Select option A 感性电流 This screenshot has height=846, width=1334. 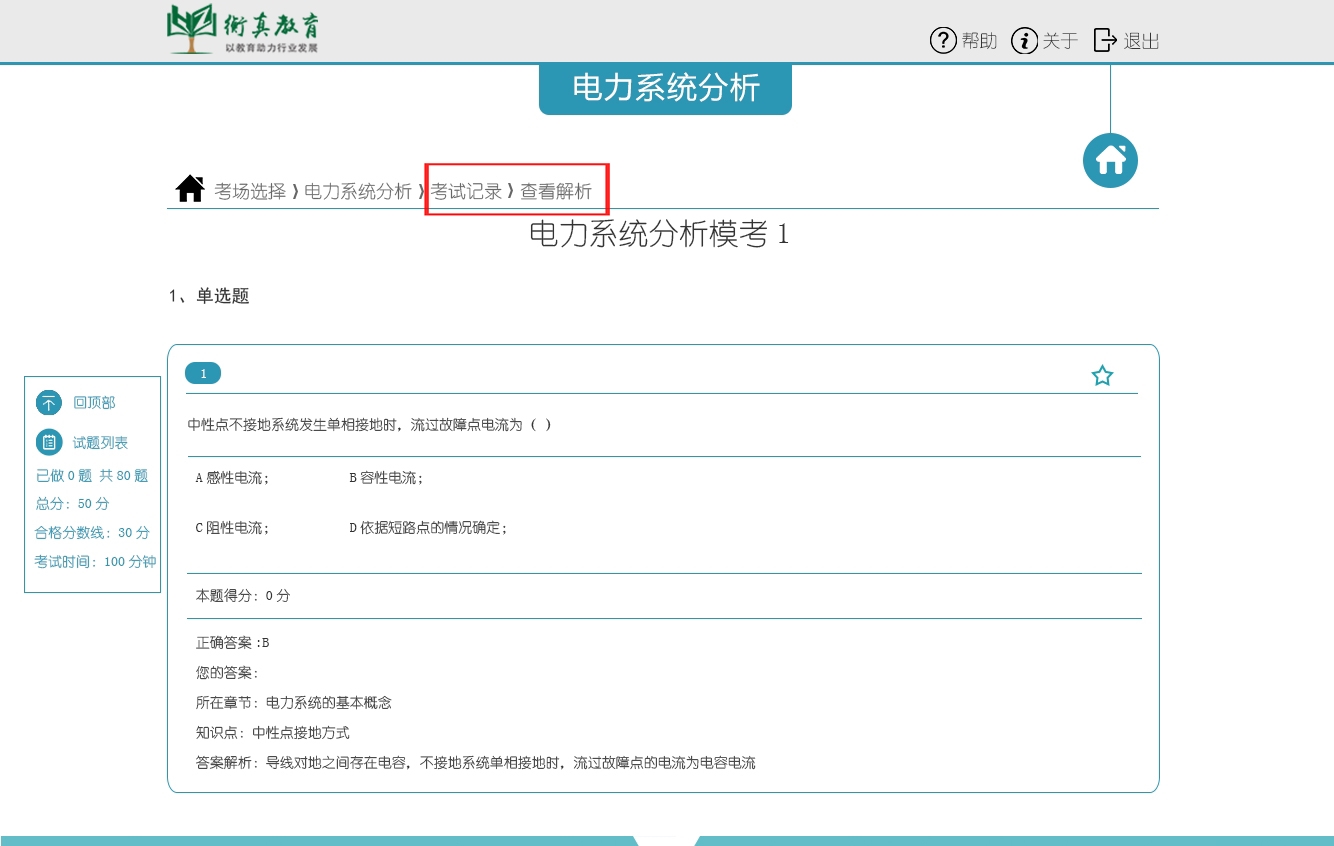pos(232,478)
